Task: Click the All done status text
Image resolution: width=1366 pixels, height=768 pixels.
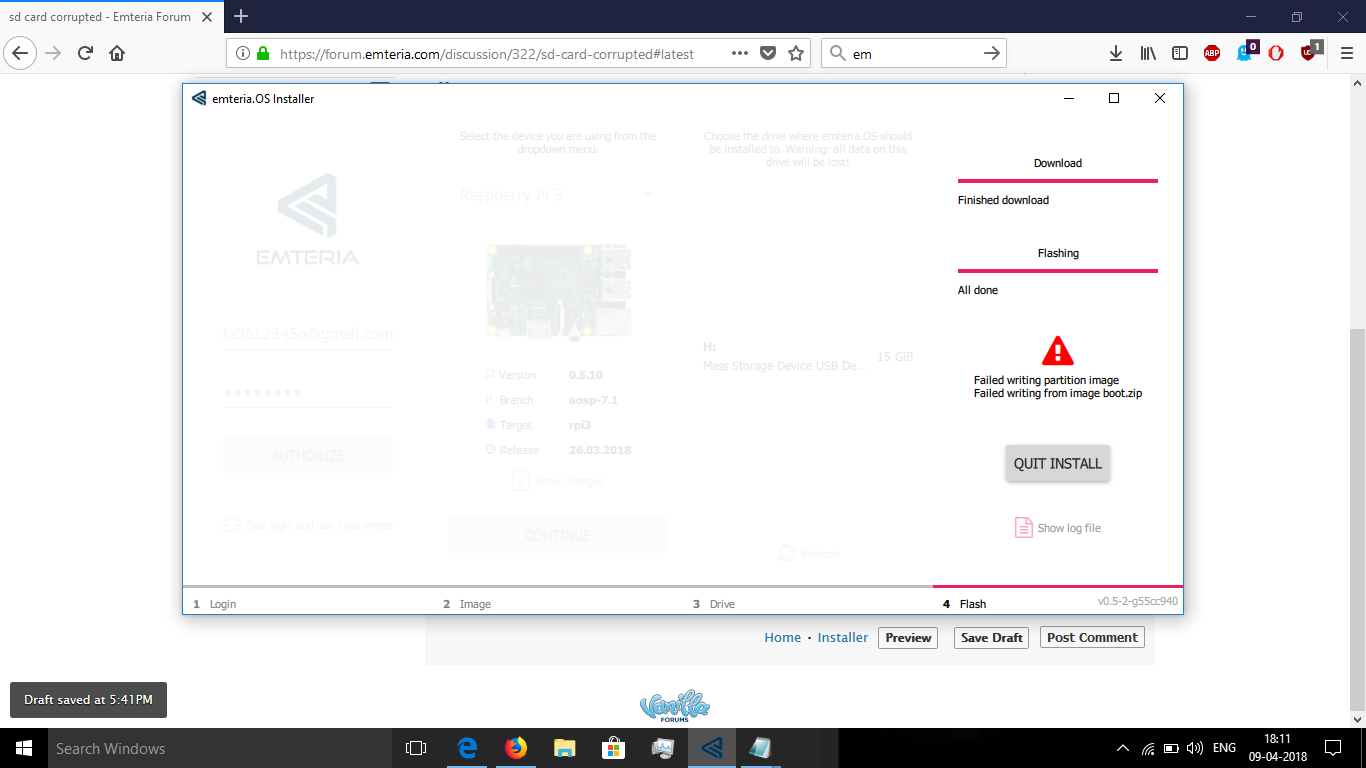Action: pos(978,290)
